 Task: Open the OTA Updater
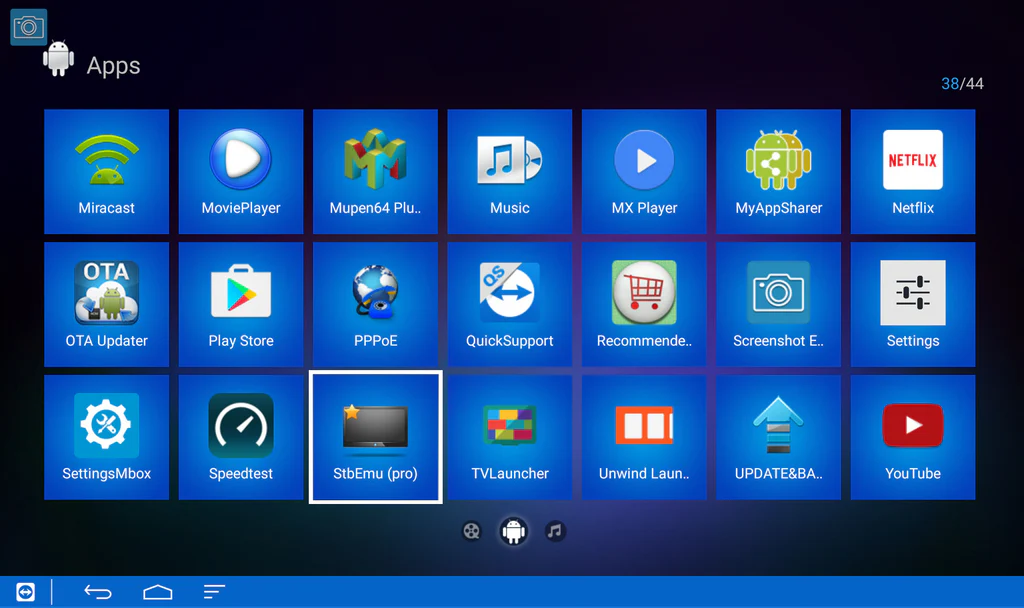click(x=106, y=303)
